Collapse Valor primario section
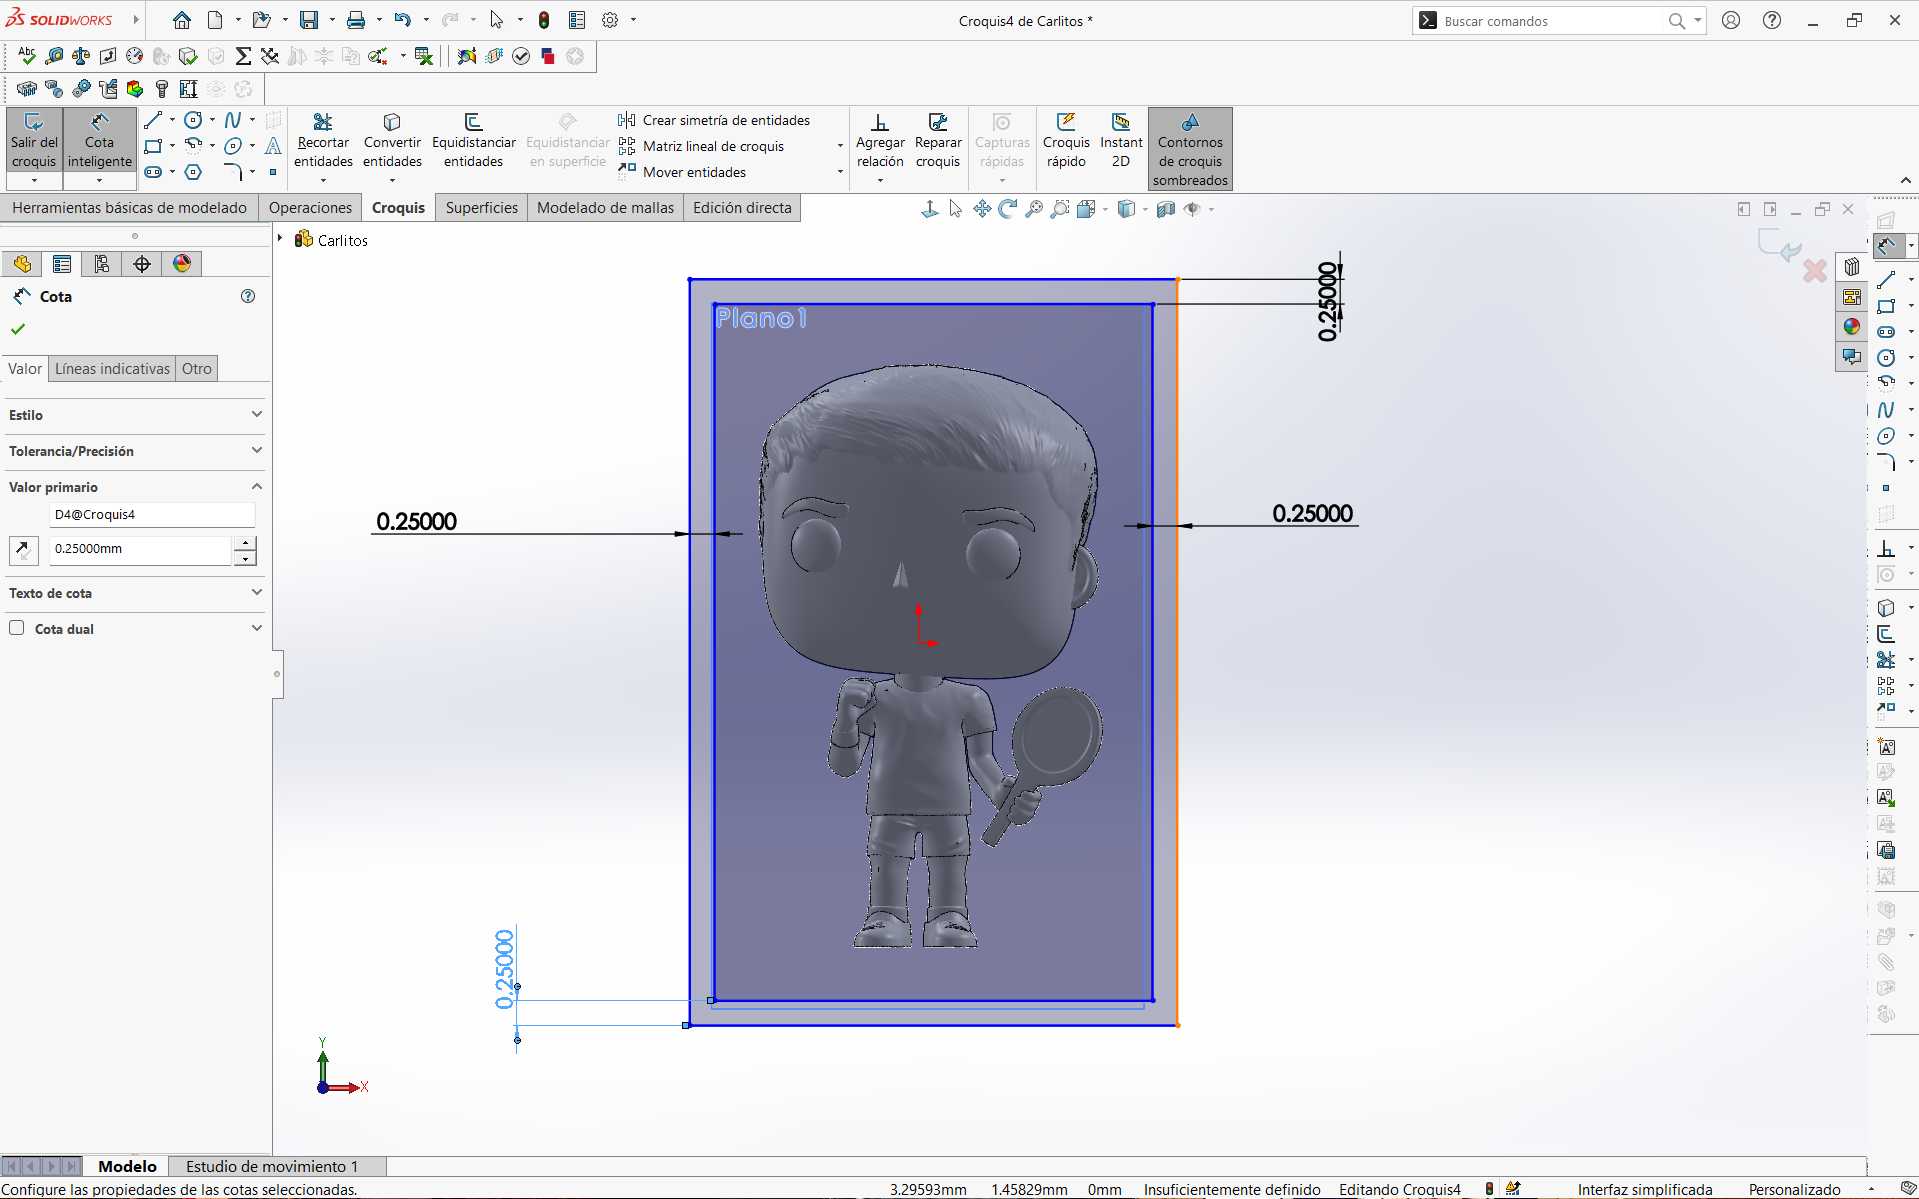Screen dimensions: 1919x1199 coord(256,486)
